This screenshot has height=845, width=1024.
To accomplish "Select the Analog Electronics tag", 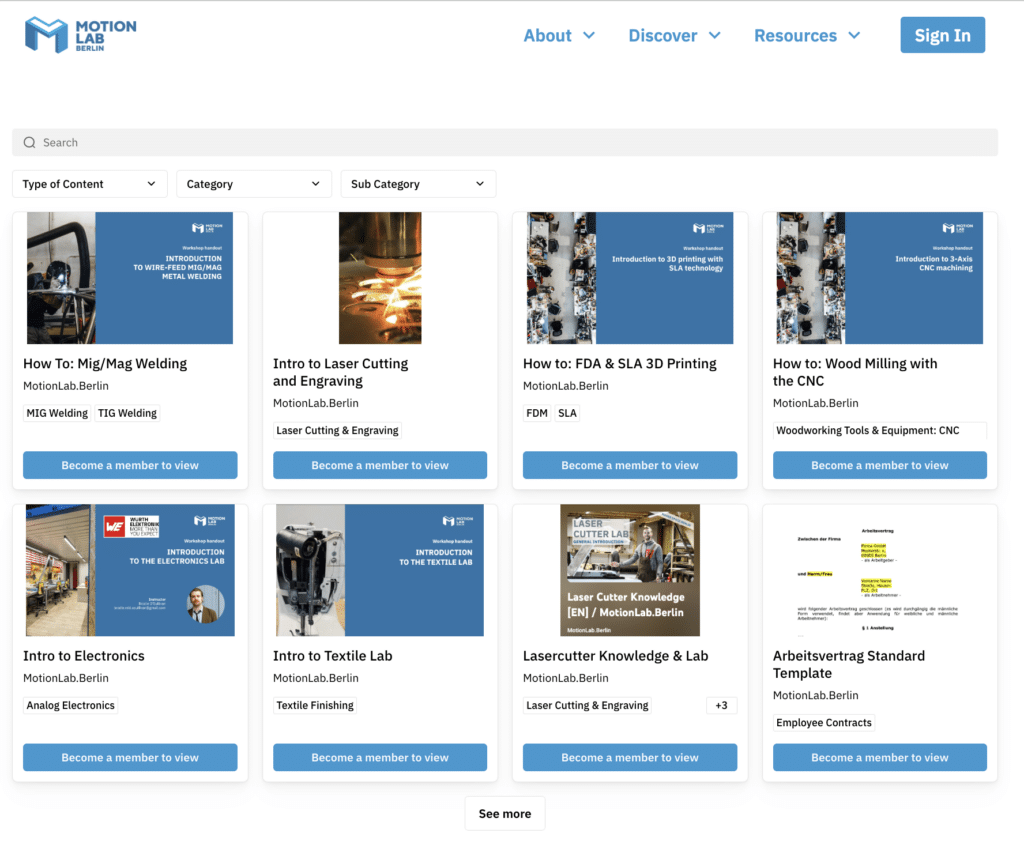I will (70, 705).
